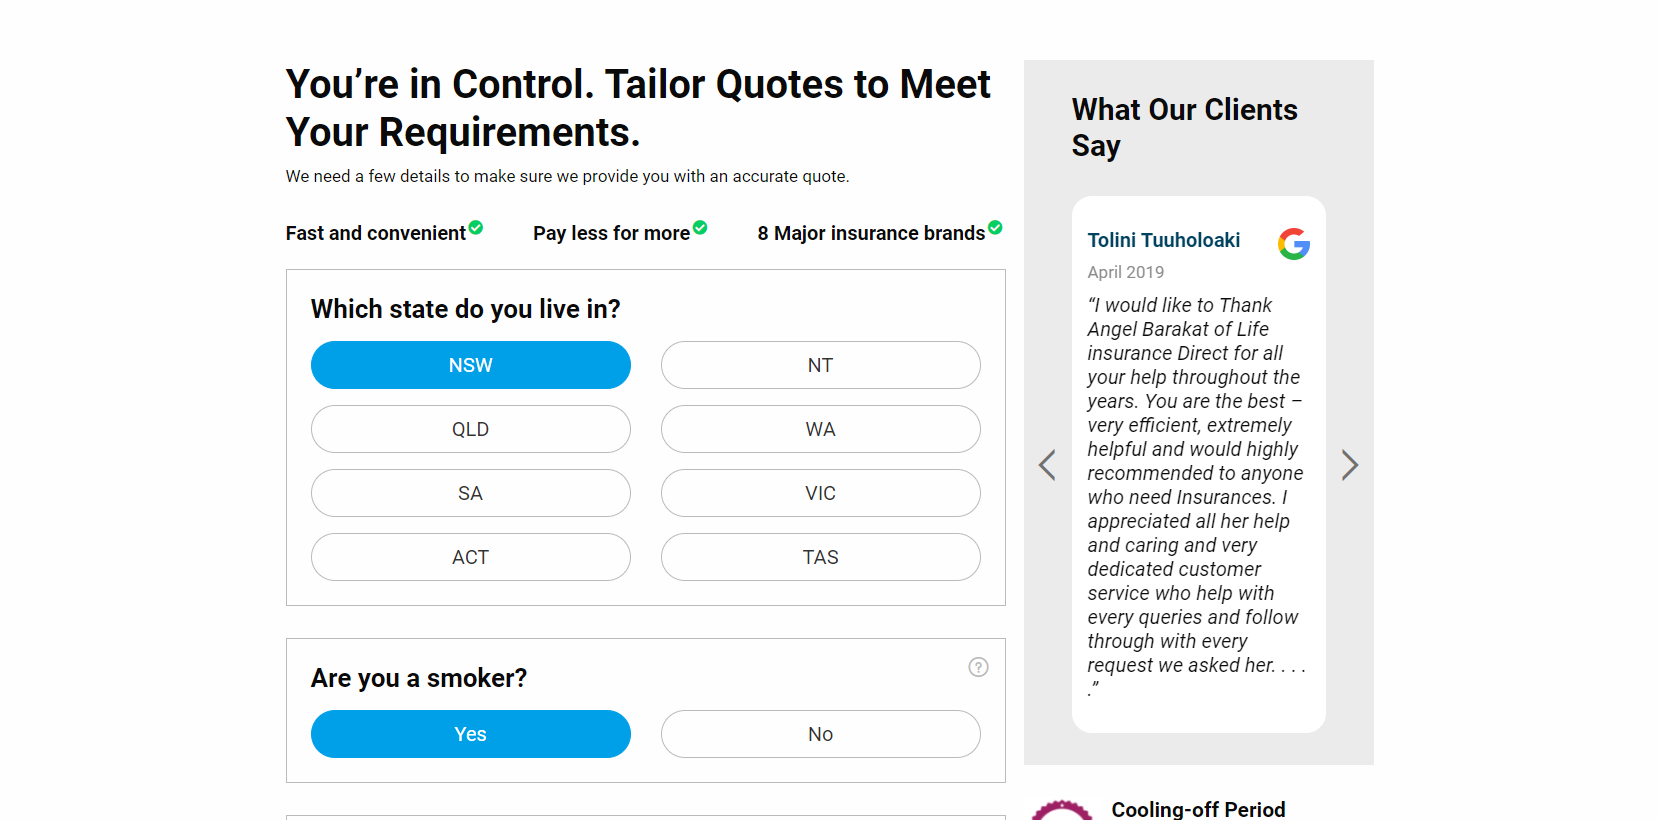The width and height of the screenshot is (1658, 820).
Task: Click the Cooling-off Period heading
Action: coord(1198,809)
